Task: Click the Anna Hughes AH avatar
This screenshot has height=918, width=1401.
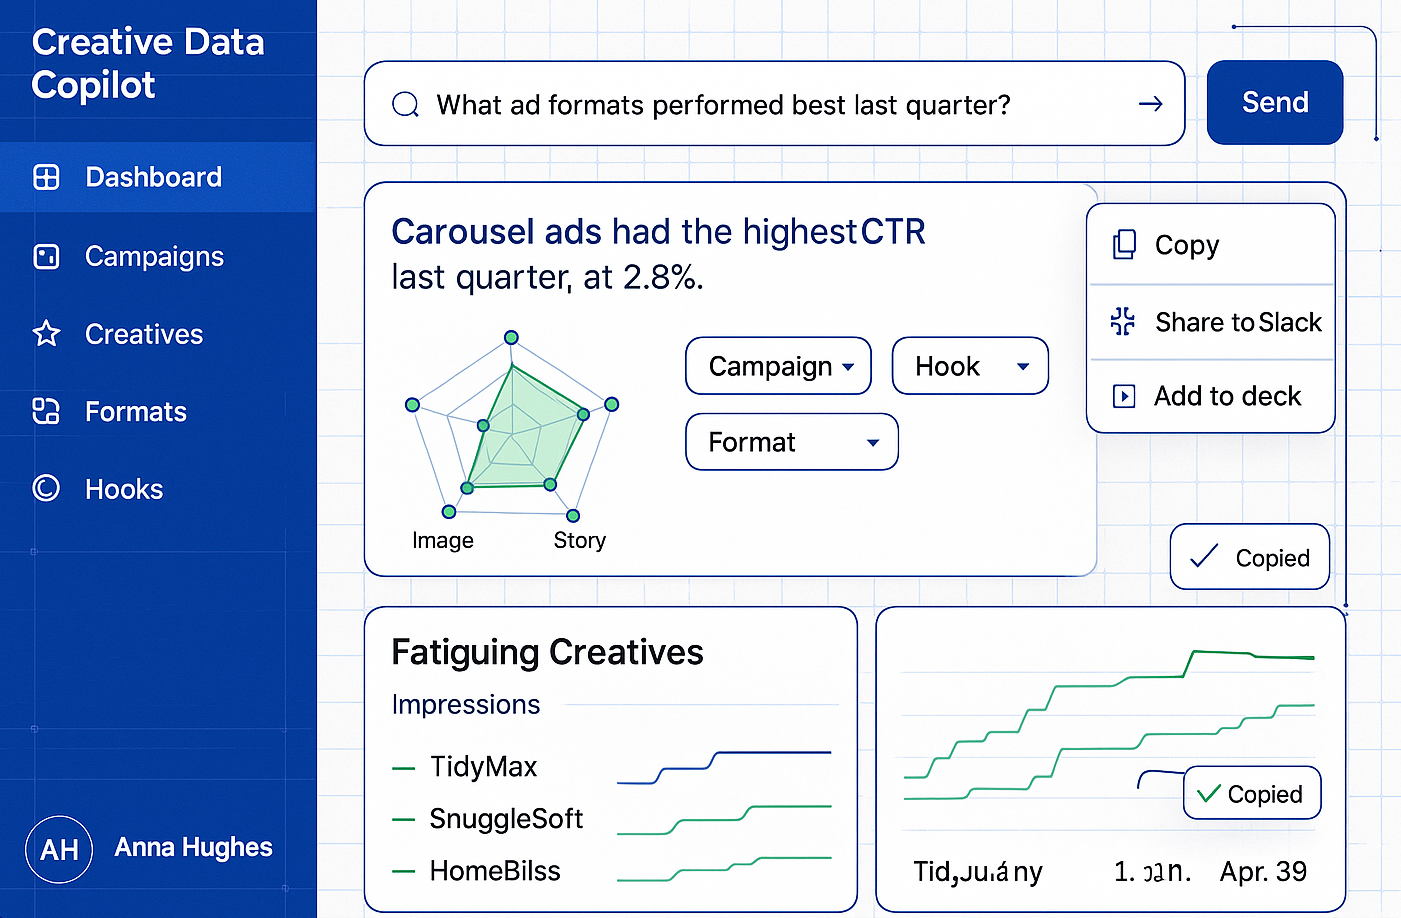Action: tap(59, 849)
